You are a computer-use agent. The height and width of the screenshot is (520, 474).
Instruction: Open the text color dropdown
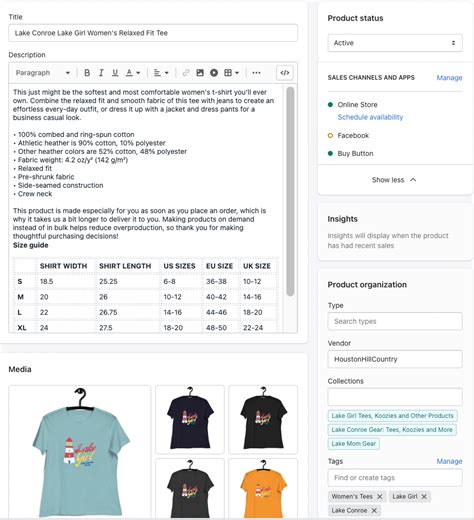[x=133, y=73]
